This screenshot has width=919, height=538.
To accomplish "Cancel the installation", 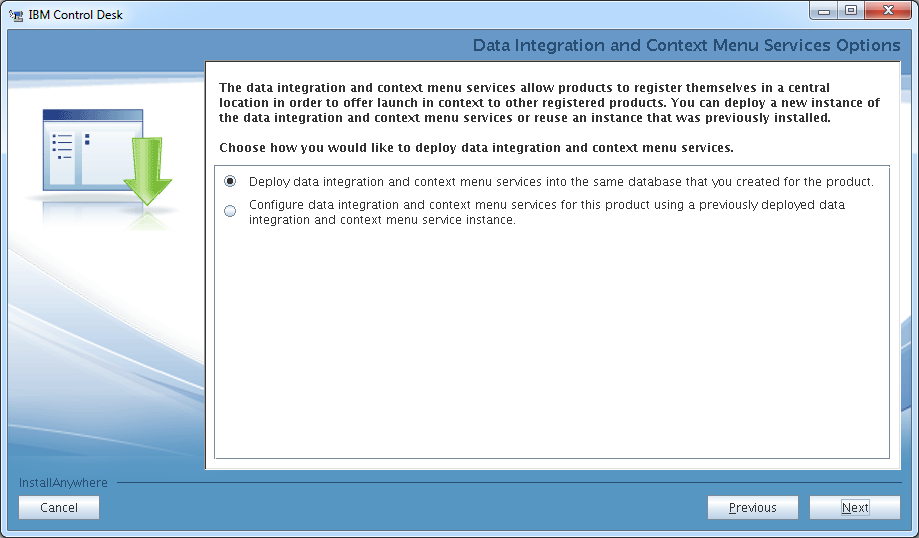I will coord(59,508).
